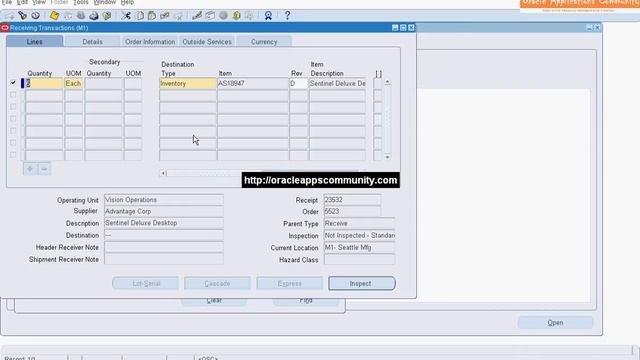Click the Express button
The image size is (640, 360).
point(289,283)
